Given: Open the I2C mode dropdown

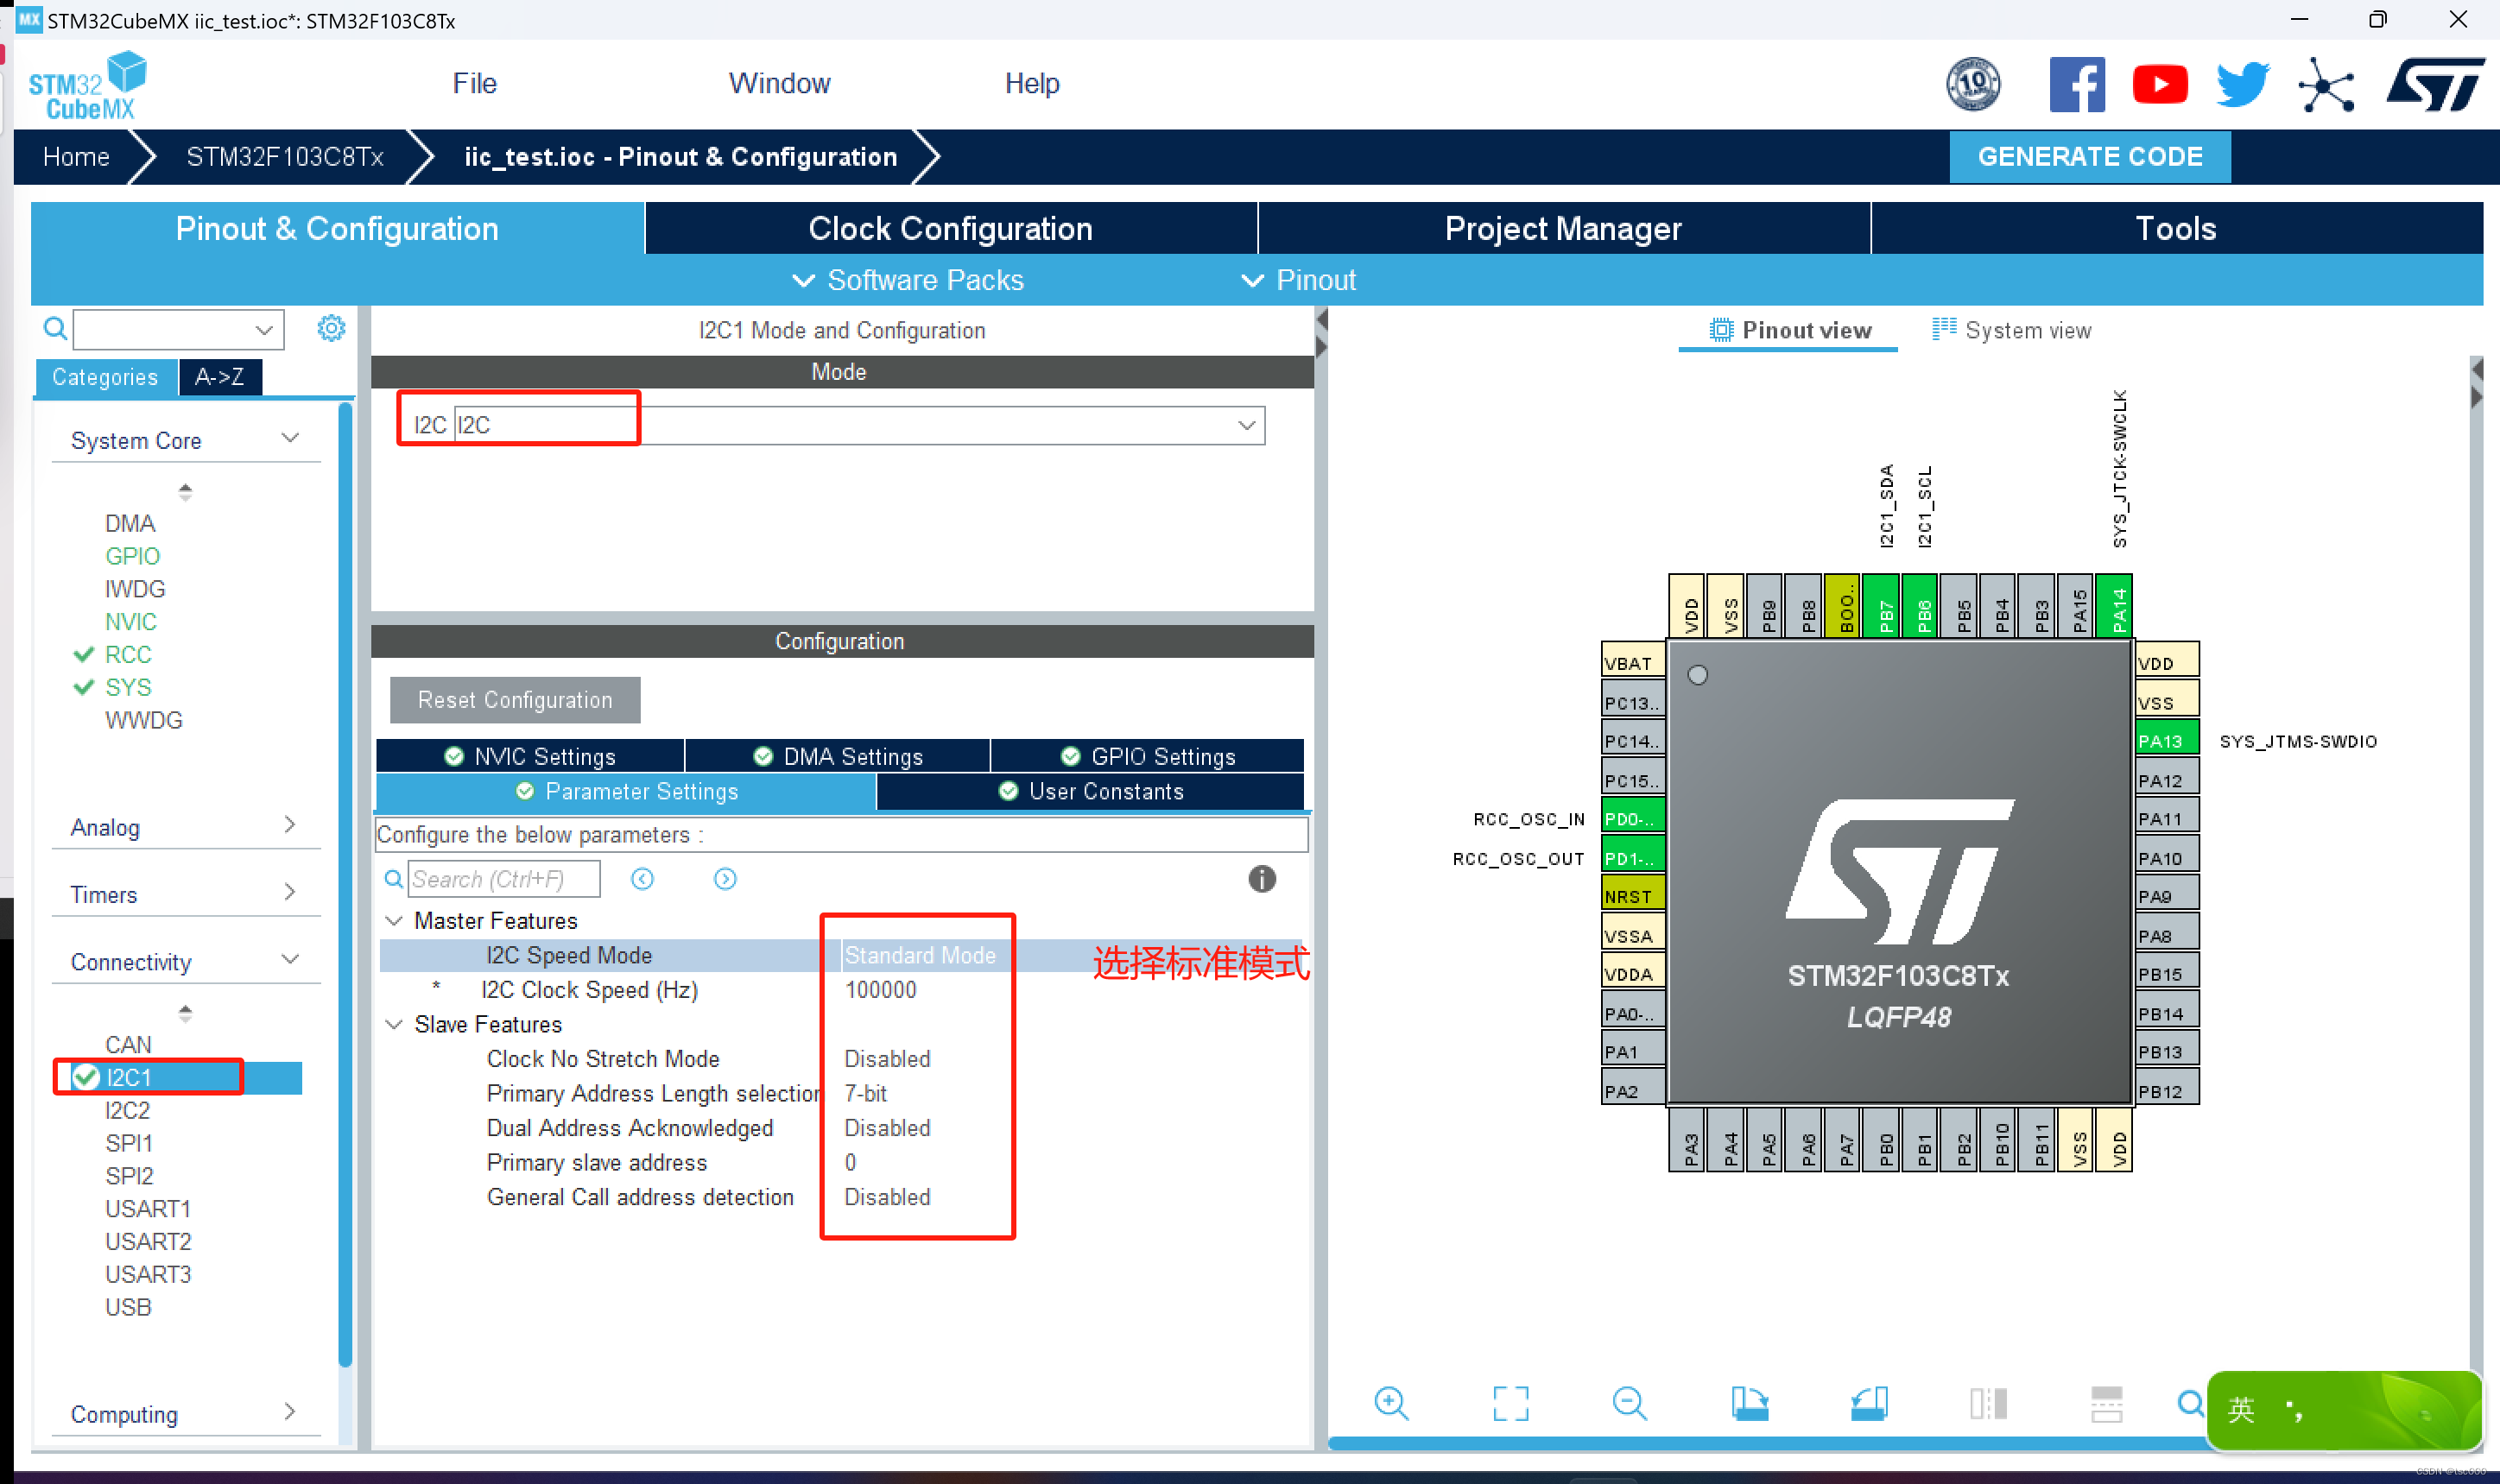Looking at the screenshot, I should tap(1244, 425).
